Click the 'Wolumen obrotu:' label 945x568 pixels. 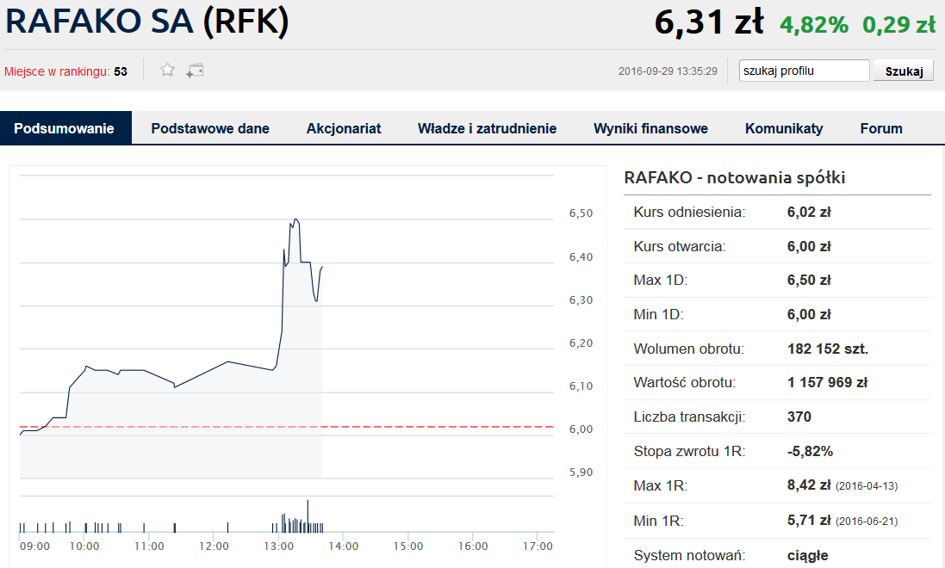(689, 349)
